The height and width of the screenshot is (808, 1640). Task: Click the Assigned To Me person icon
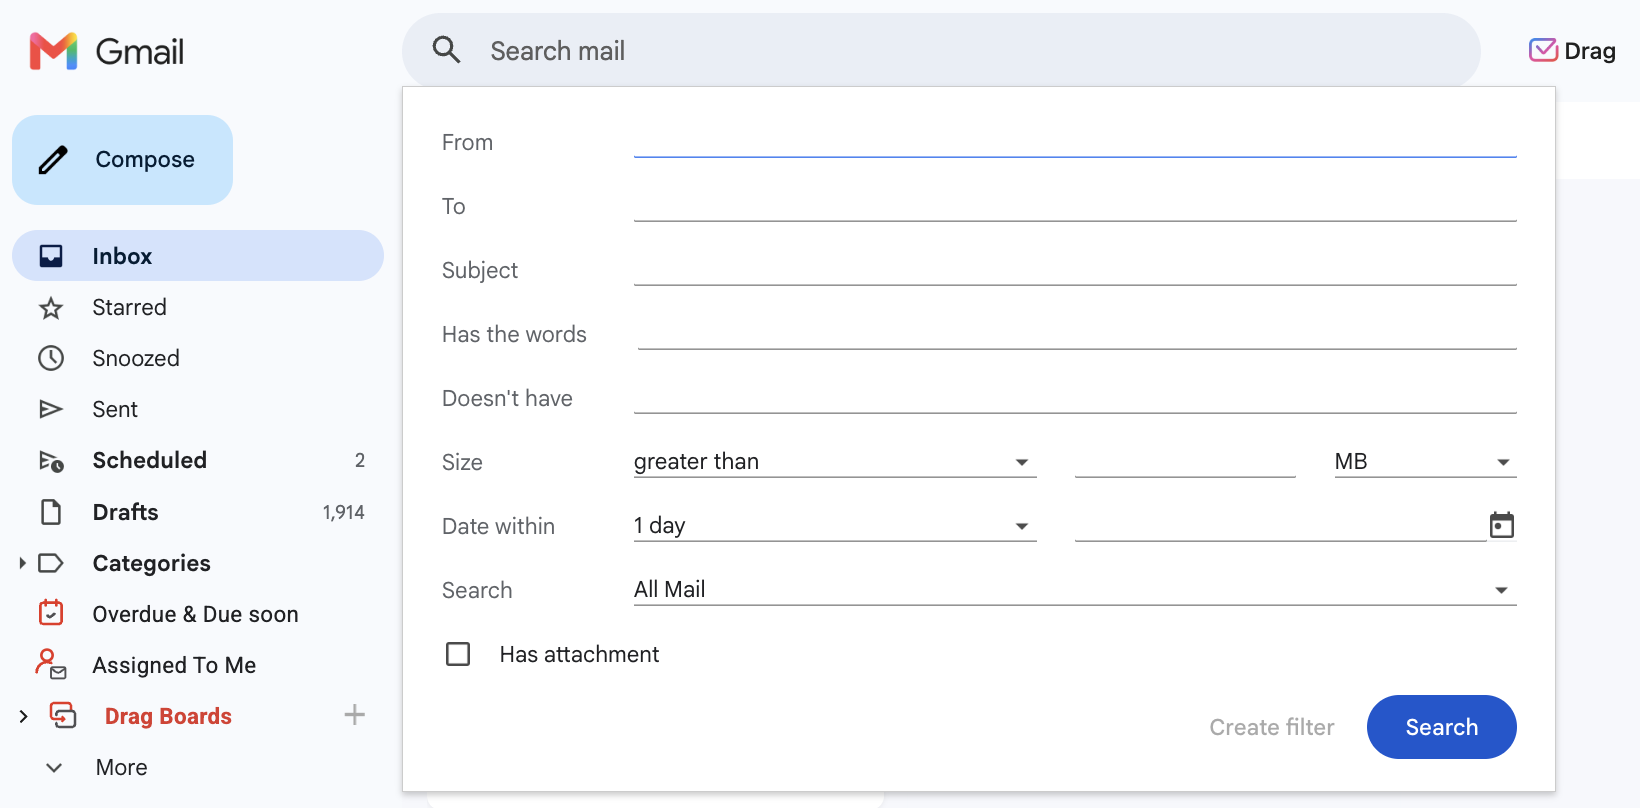point(51,664)
